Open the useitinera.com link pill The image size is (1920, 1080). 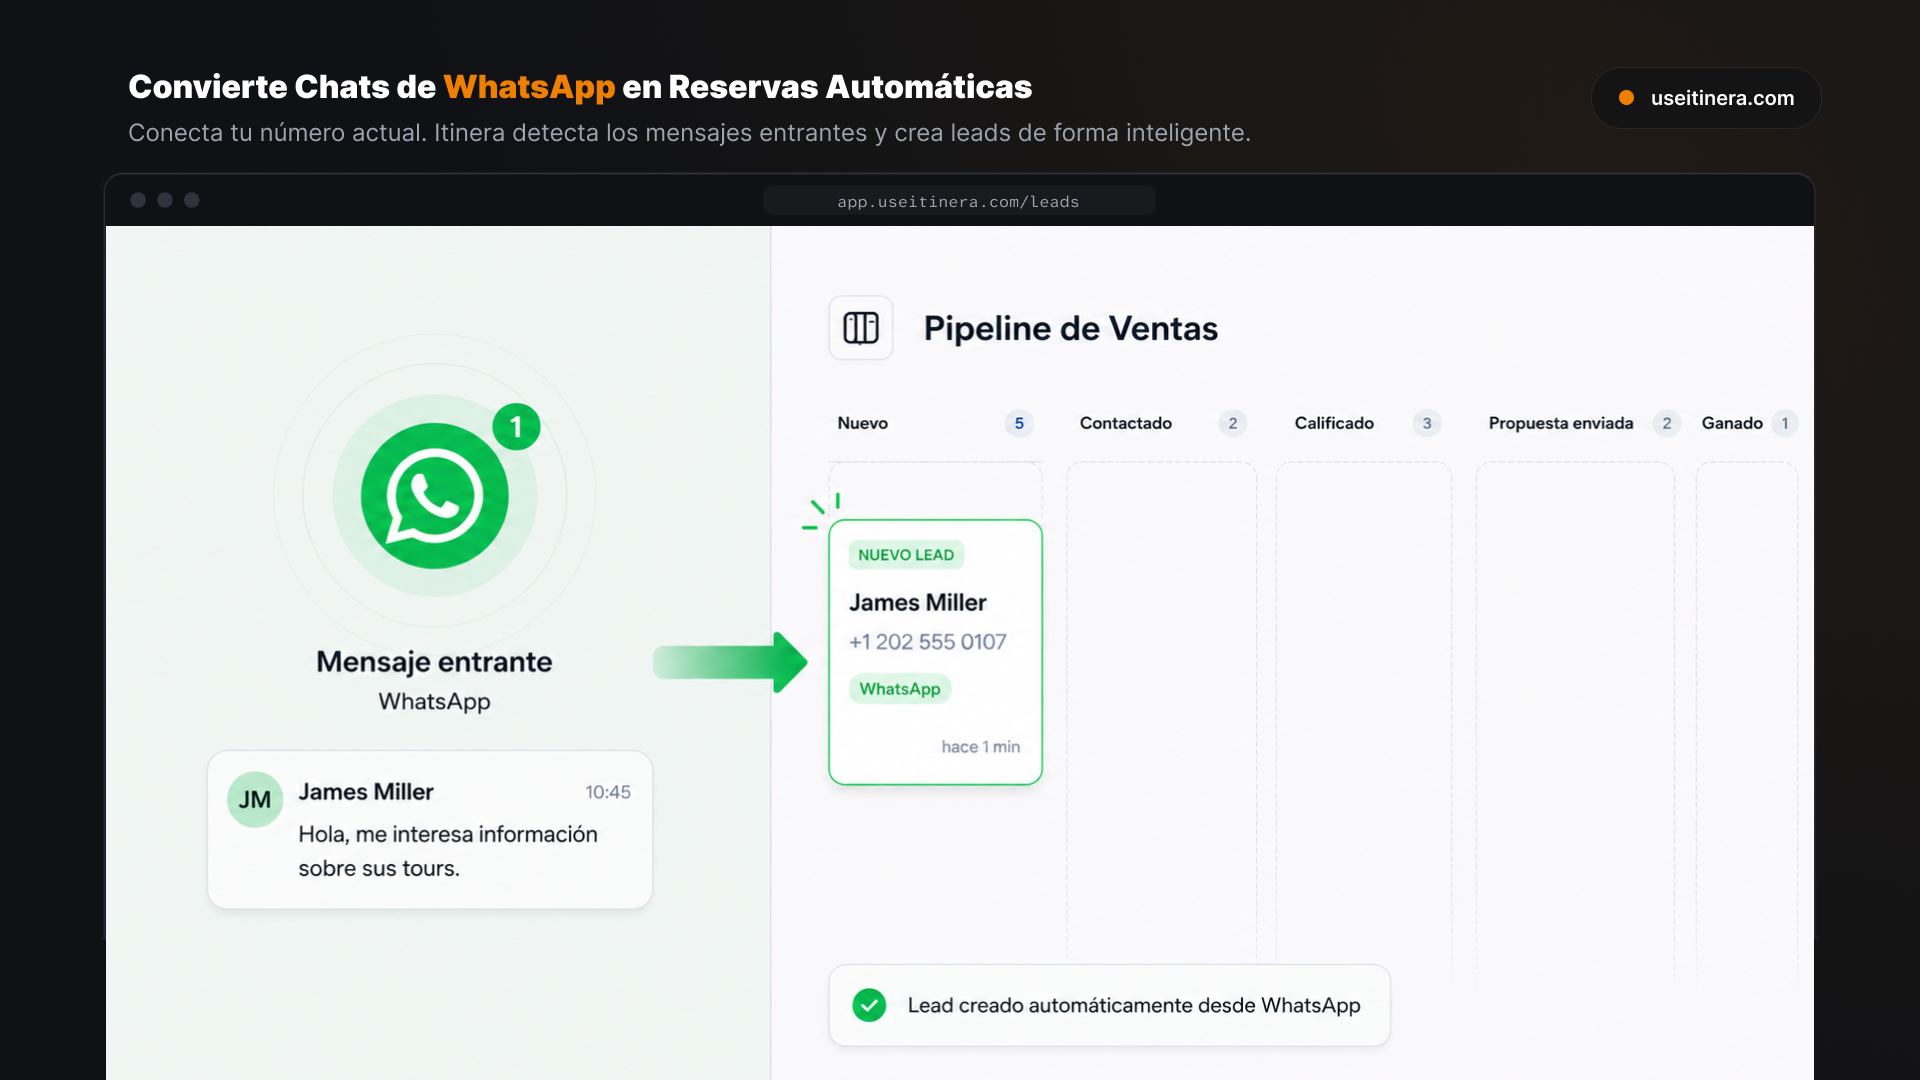1706,98
